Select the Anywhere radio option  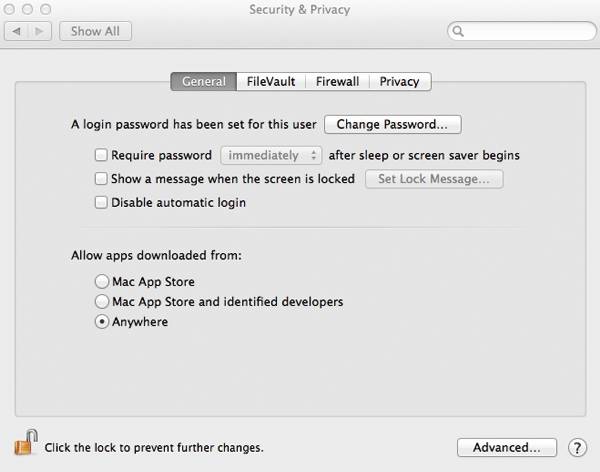coord(101,322)
